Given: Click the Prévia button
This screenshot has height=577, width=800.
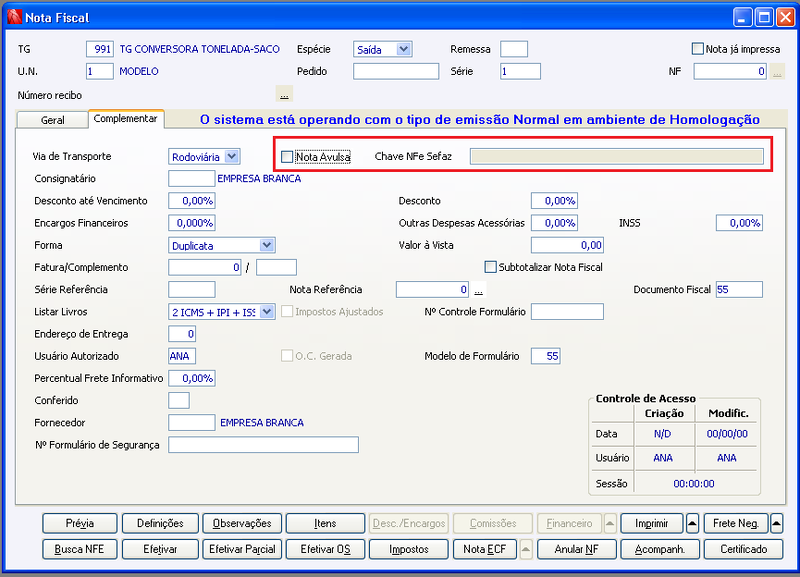Looking at the screenshot, I should (80, 523).
